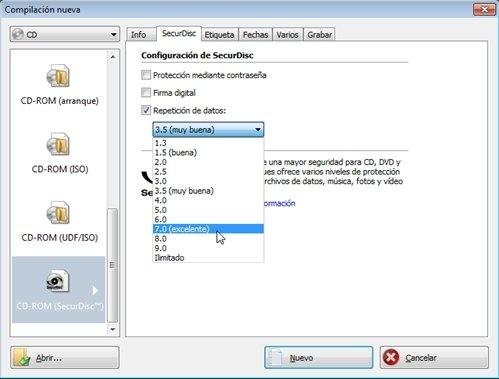The width and height of the screenshot is (499, 379).
Task: Enable Protección mediante contraseña checkbox
Action: [x=146, y=75]
